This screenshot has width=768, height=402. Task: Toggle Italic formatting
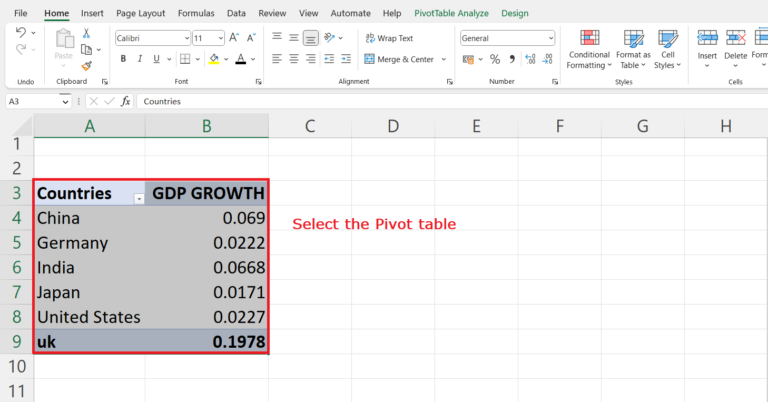click(x=138, y=59)
